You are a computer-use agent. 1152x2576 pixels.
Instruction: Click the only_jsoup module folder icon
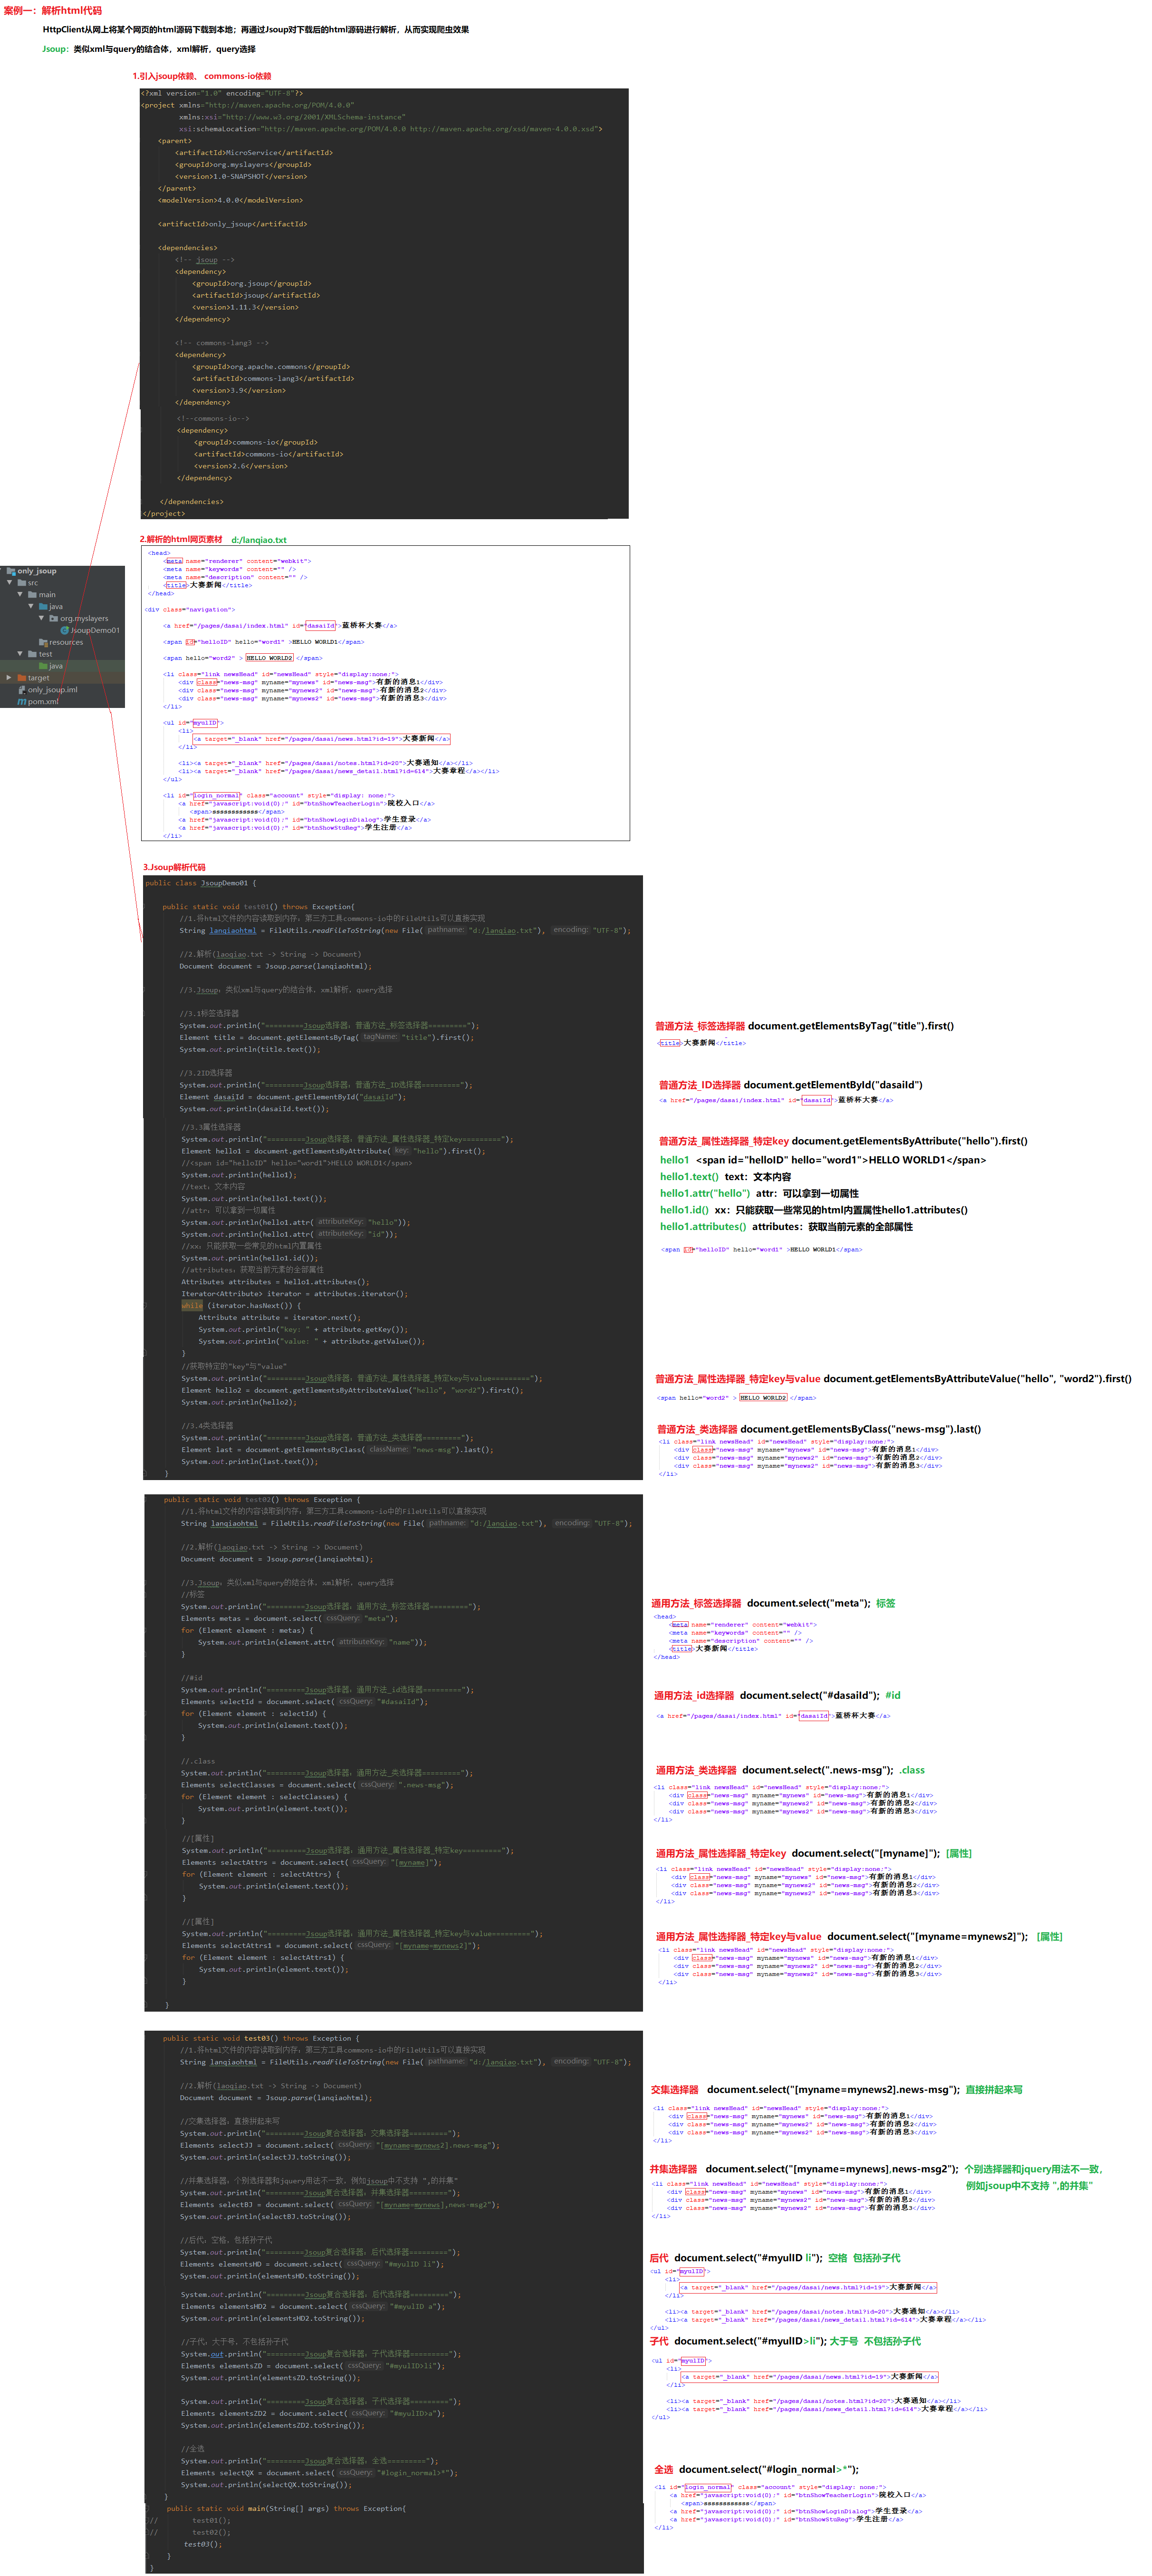pyautogui.click(x=10, y=572)
